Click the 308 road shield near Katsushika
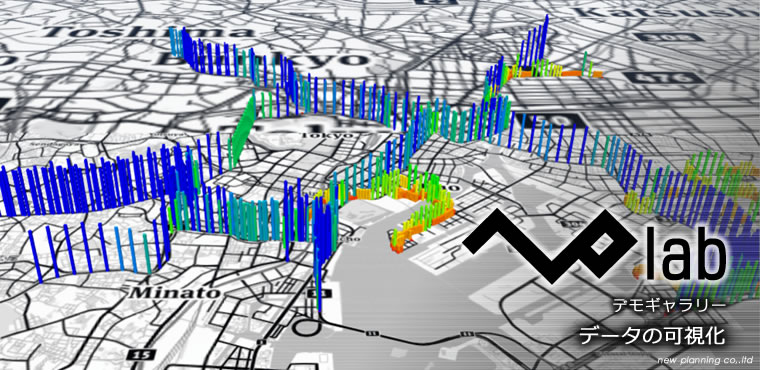This screenshot has height=370, width=760. (668, 37)
